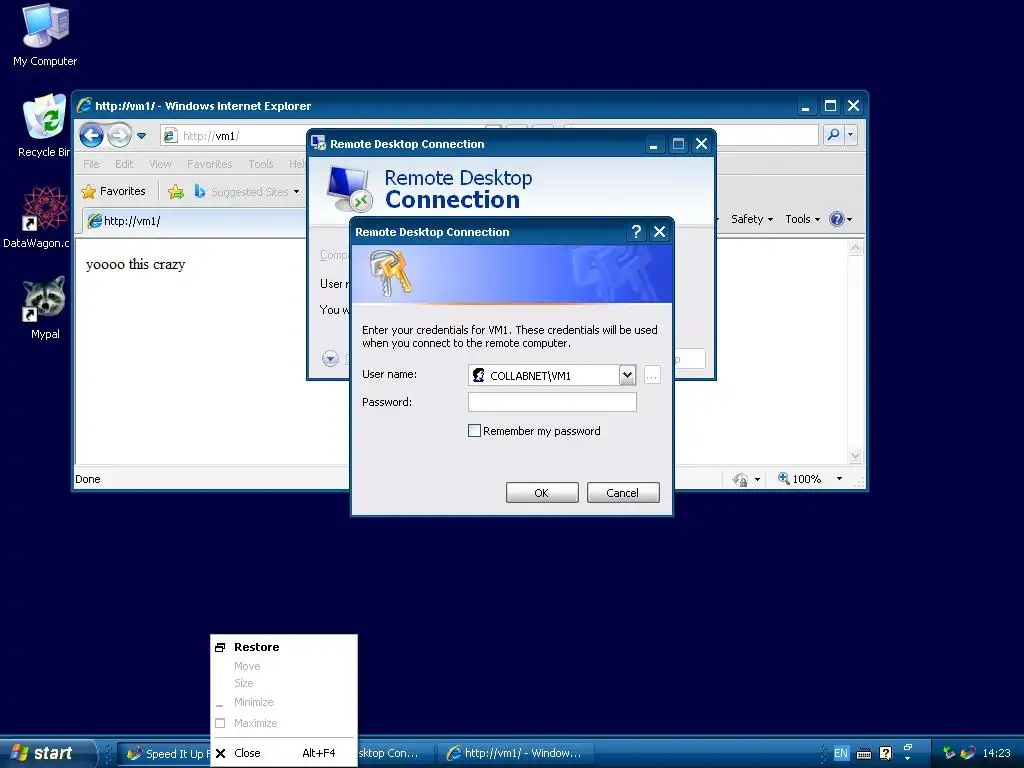Launch the Mypal browser shortcut

pos(44,307)
